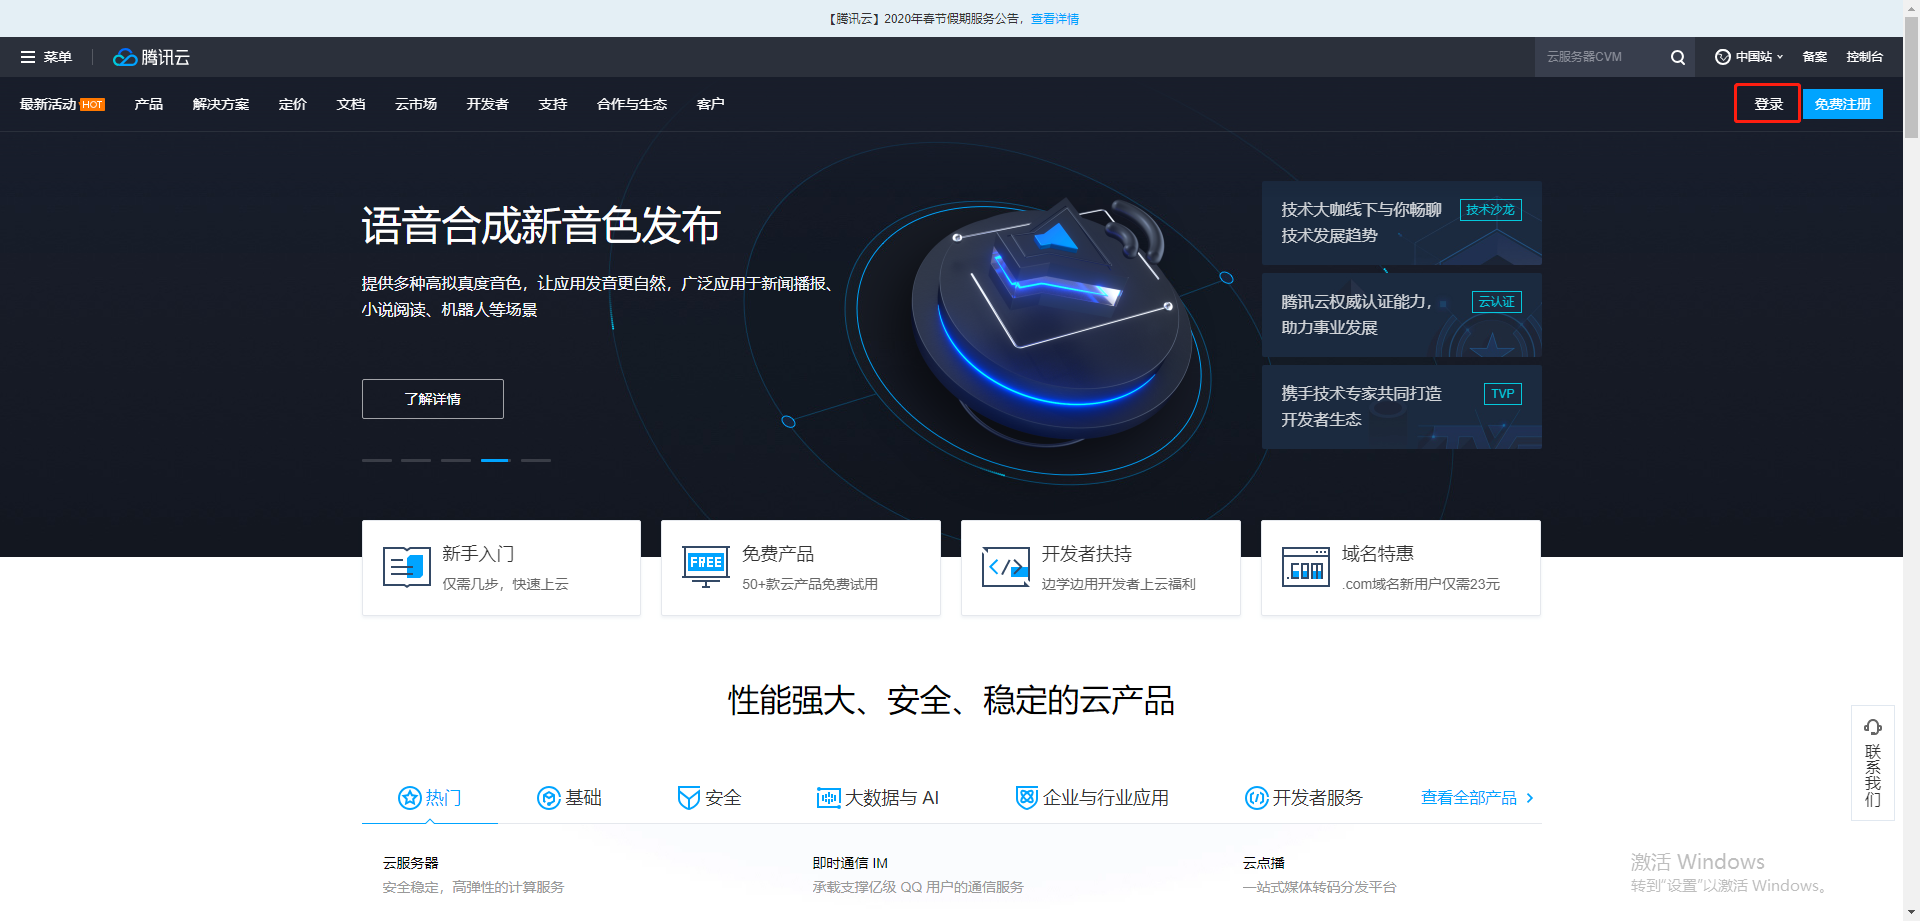Click the 中国站 globe icon
Viewport: 1920px width, 921px height.
pyautogui.click(x=1722, y=57)
